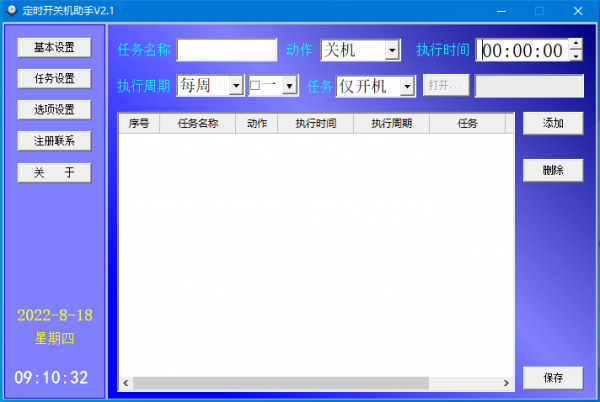Open 注册联系 page
This screenshot has height=402, width=600.
[54, 141]
